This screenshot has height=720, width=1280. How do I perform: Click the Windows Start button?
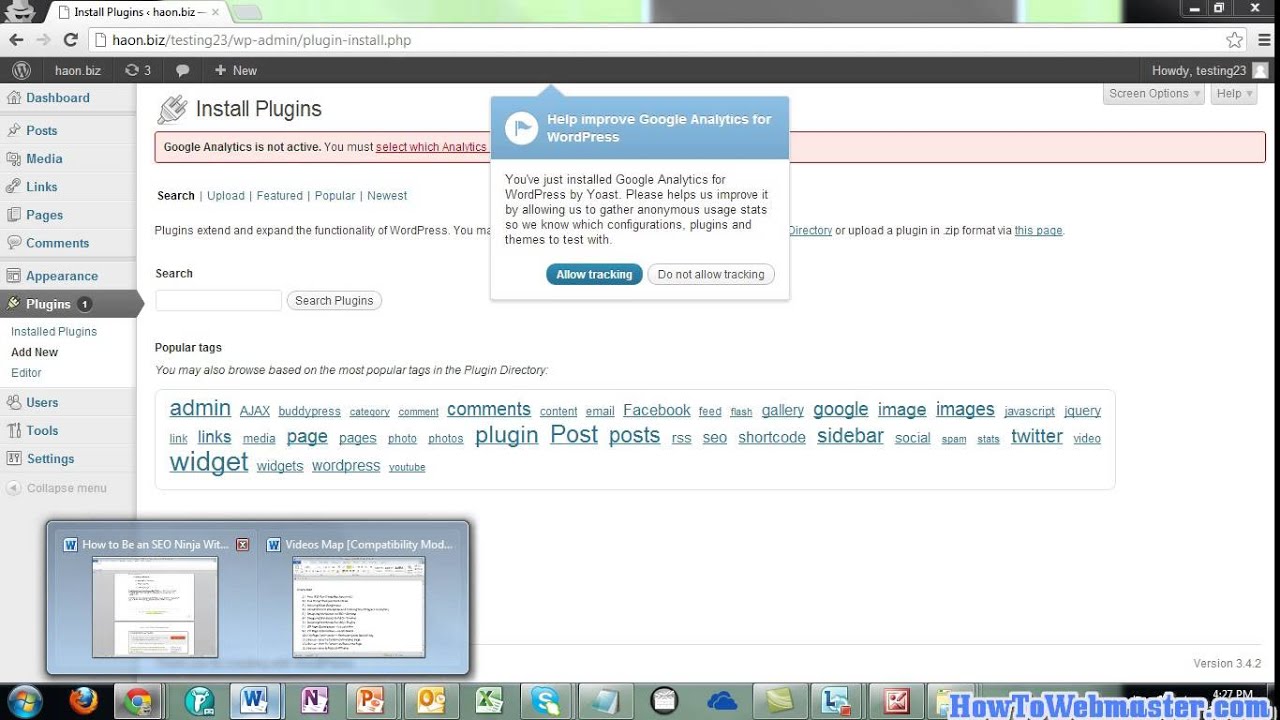pos(24,700)
